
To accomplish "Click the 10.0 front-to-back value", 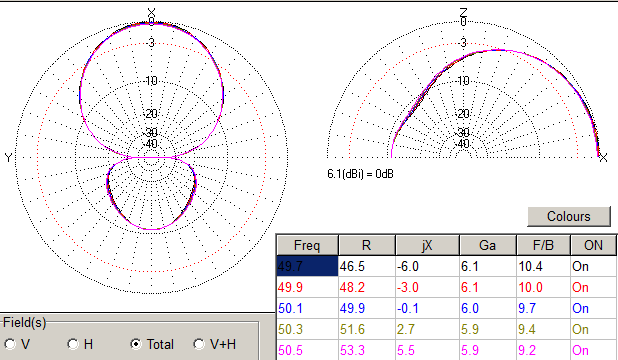I will pos(531,287).
